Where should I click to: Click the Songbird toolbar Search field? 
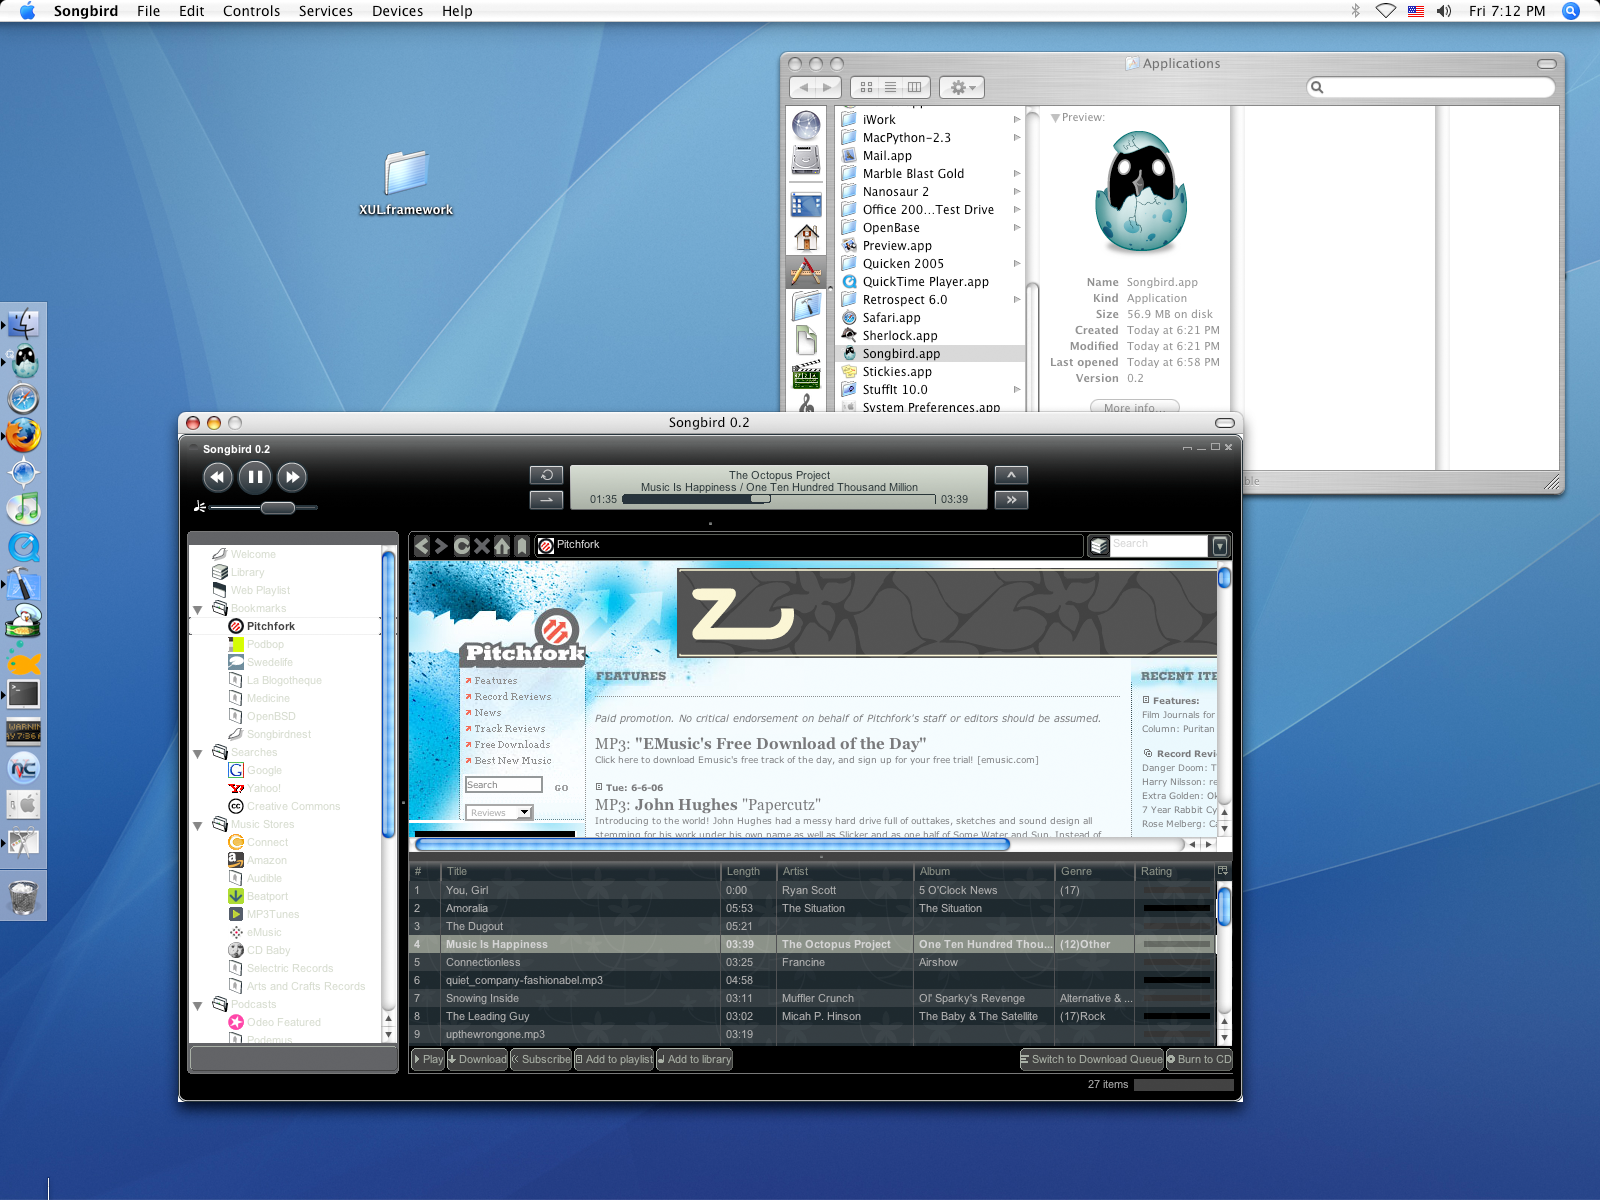coord(1158,544)
